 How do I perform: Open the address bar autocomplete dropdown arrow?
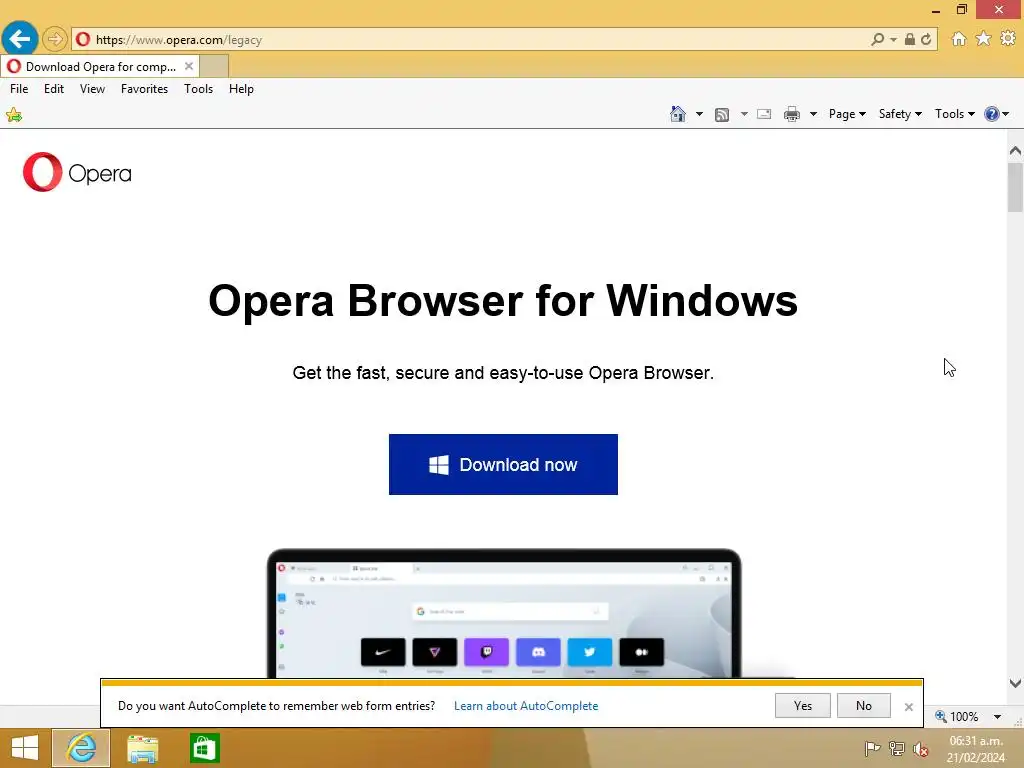coord(893,40)
